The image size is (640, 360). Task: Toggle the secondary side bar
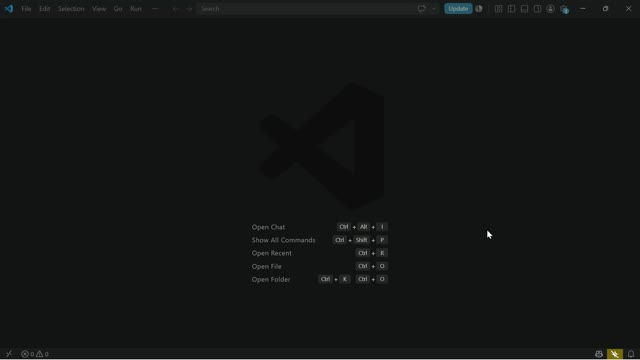pos(538,9)
